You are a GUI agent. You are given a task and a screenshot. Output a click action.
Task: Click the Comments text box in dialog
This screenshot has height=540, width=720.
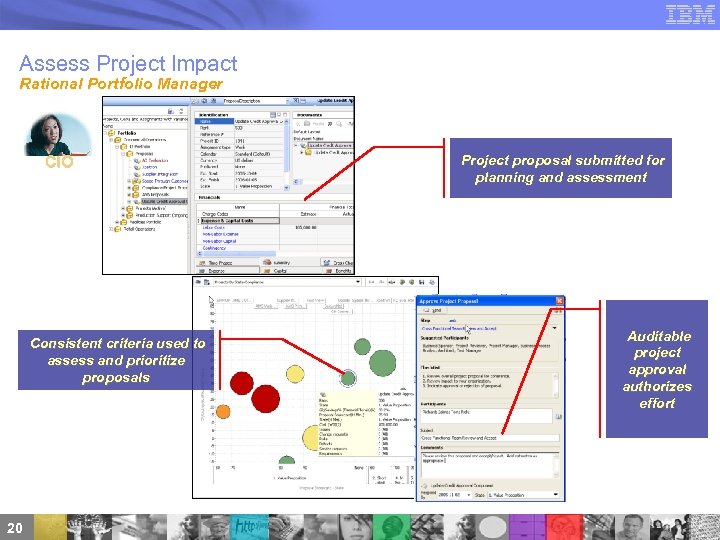(x=490, y=466)
